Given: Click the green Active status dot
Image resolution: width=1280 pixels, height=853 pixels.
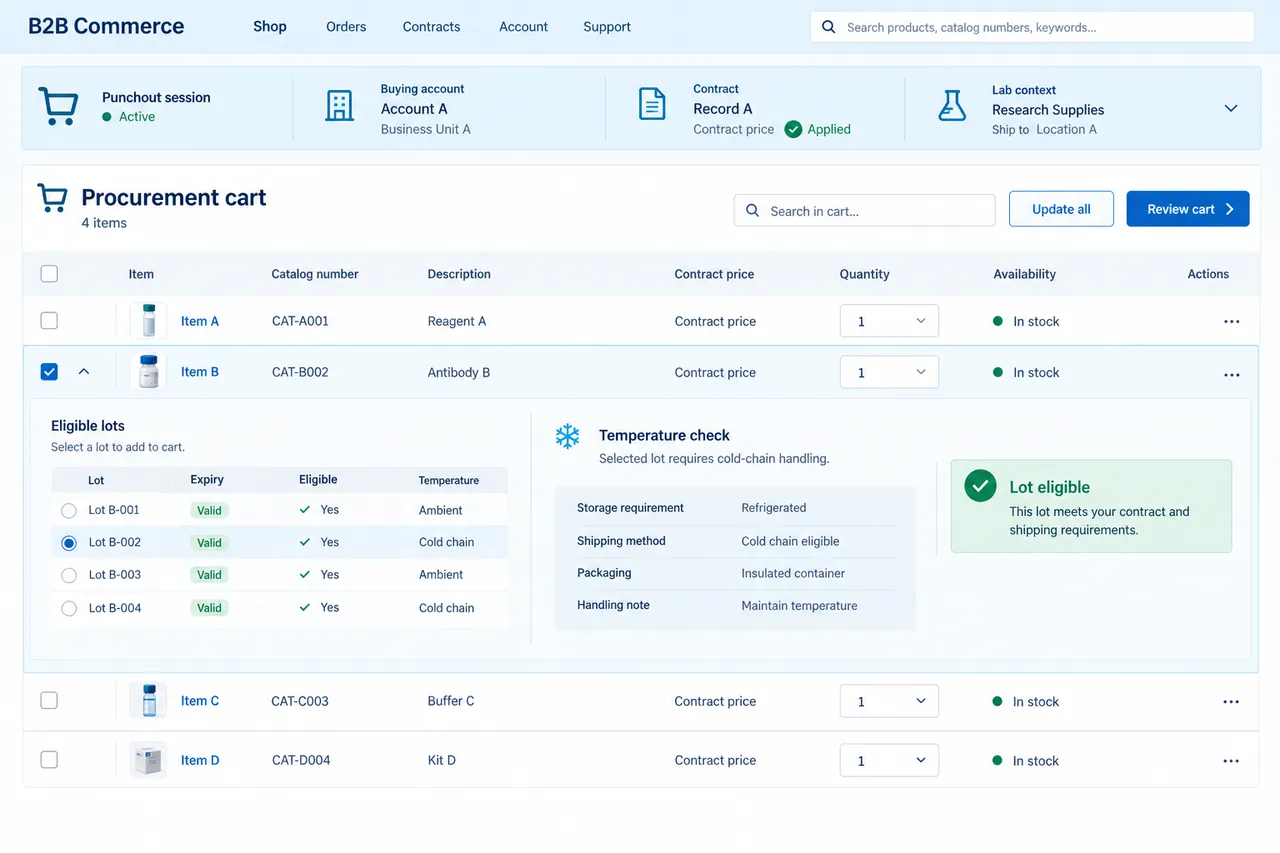Looking at the screenshot, I should (107, 117).
